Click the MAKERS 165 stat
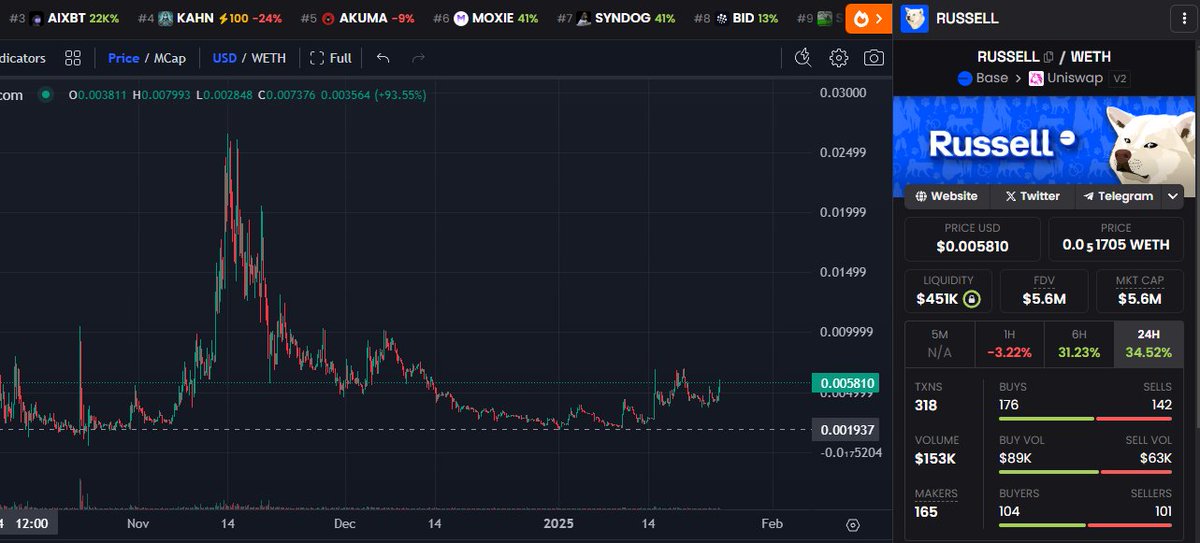The width and height of the screenshot is (1200, 543). click(x=937, y=503)
